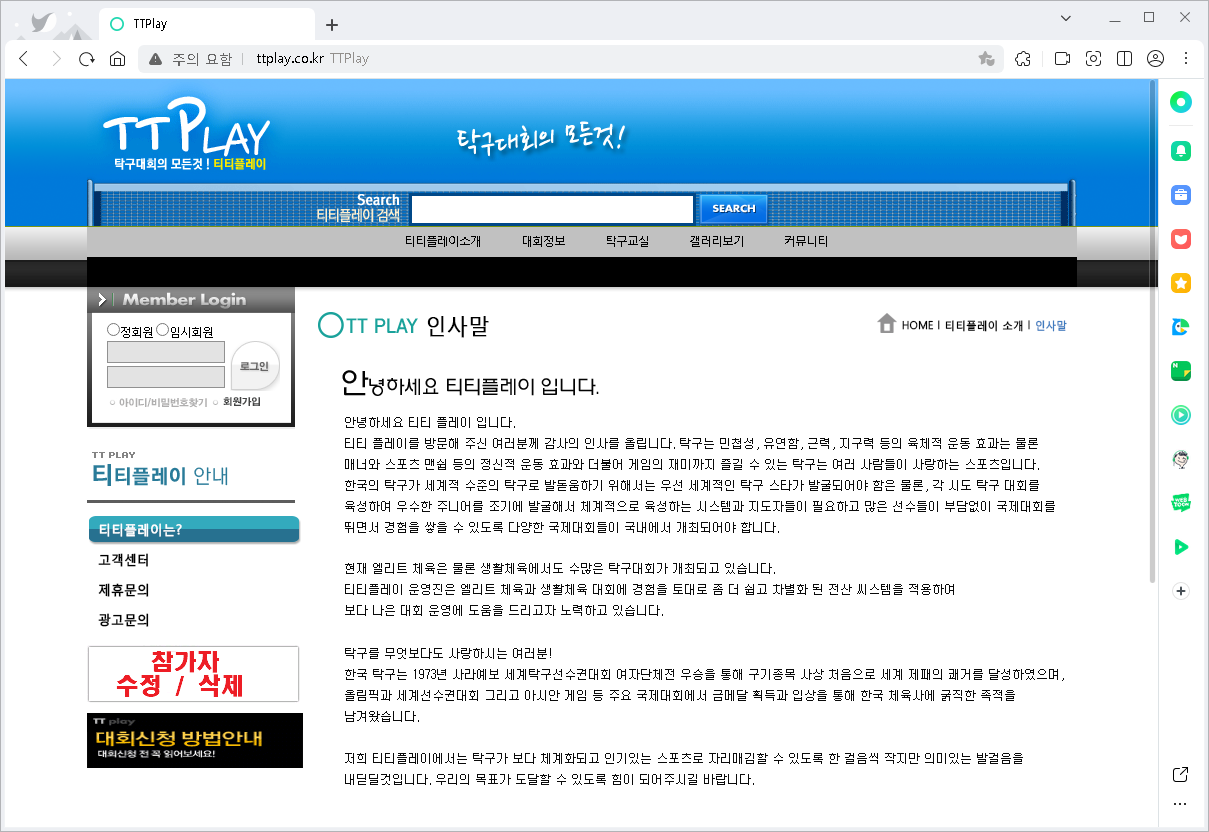
Task: Click the yellow star icon in the sidebar
Action: tap(1180, 283)
